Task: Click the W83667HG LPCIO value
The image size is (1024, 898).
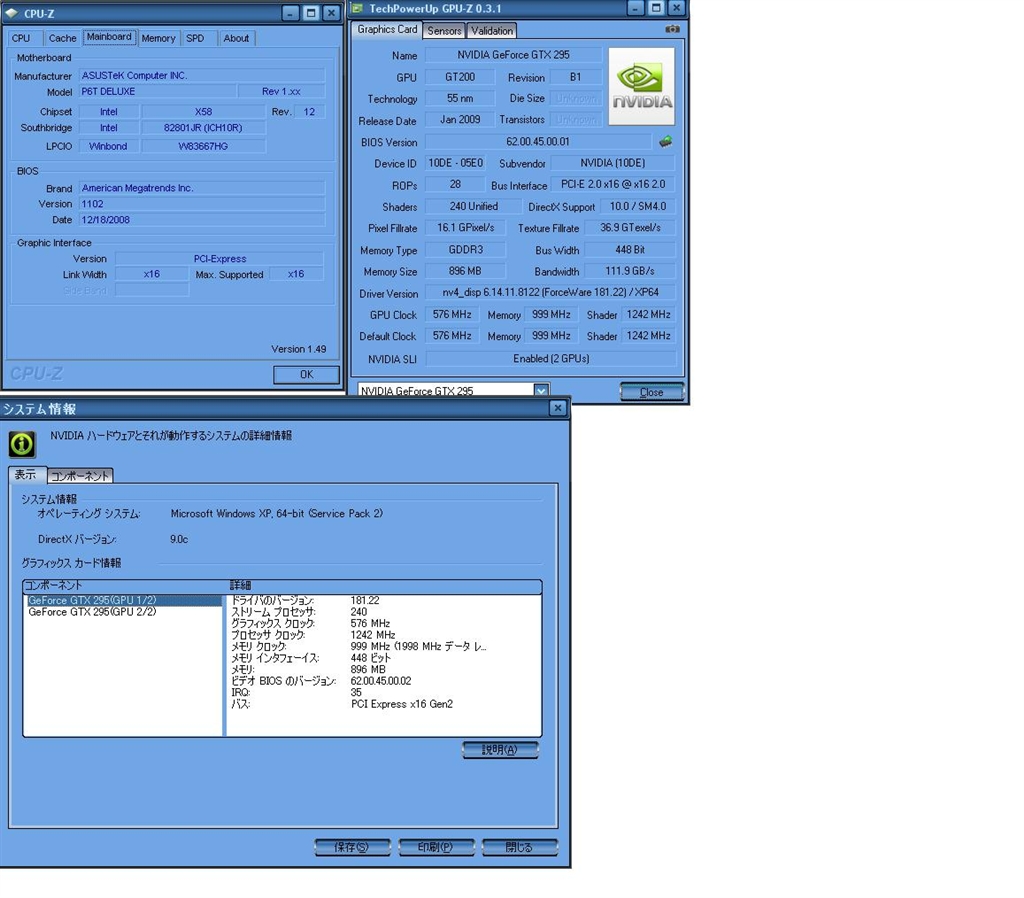Action: point(203,146)
